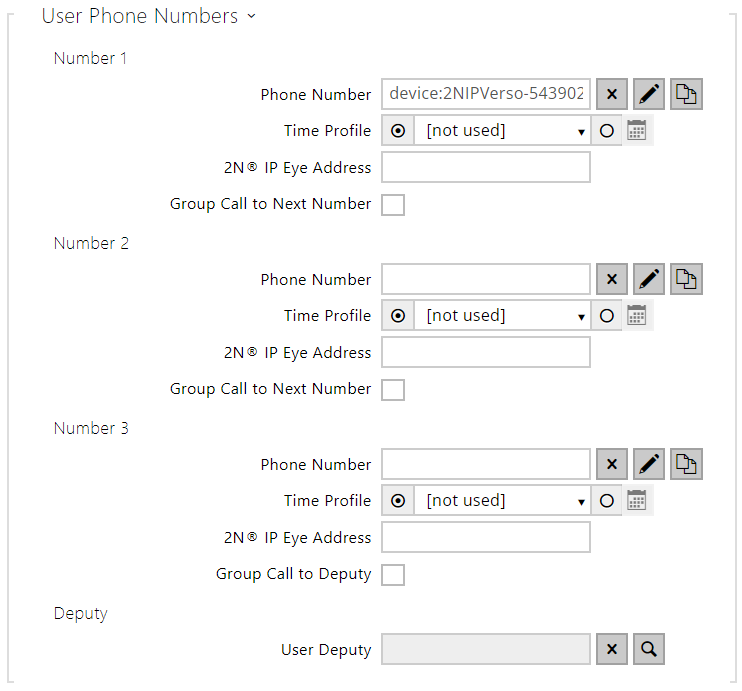Check Group Call to Next Number for Number 2
742x691 pixels.
pos(393,390)
